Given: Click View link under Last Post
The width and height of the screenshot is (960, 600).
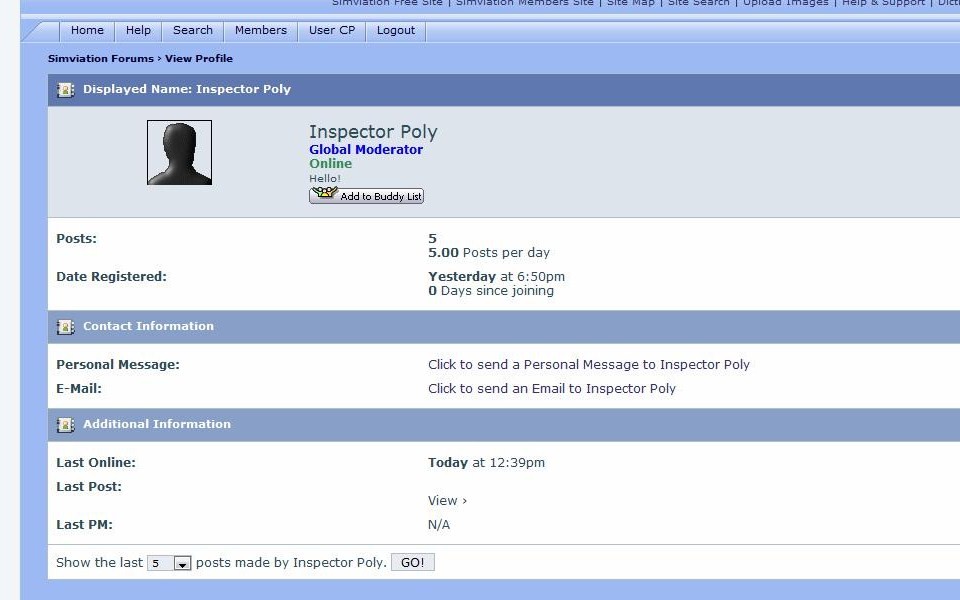Looking at the screenshot, I should point(446,501).
